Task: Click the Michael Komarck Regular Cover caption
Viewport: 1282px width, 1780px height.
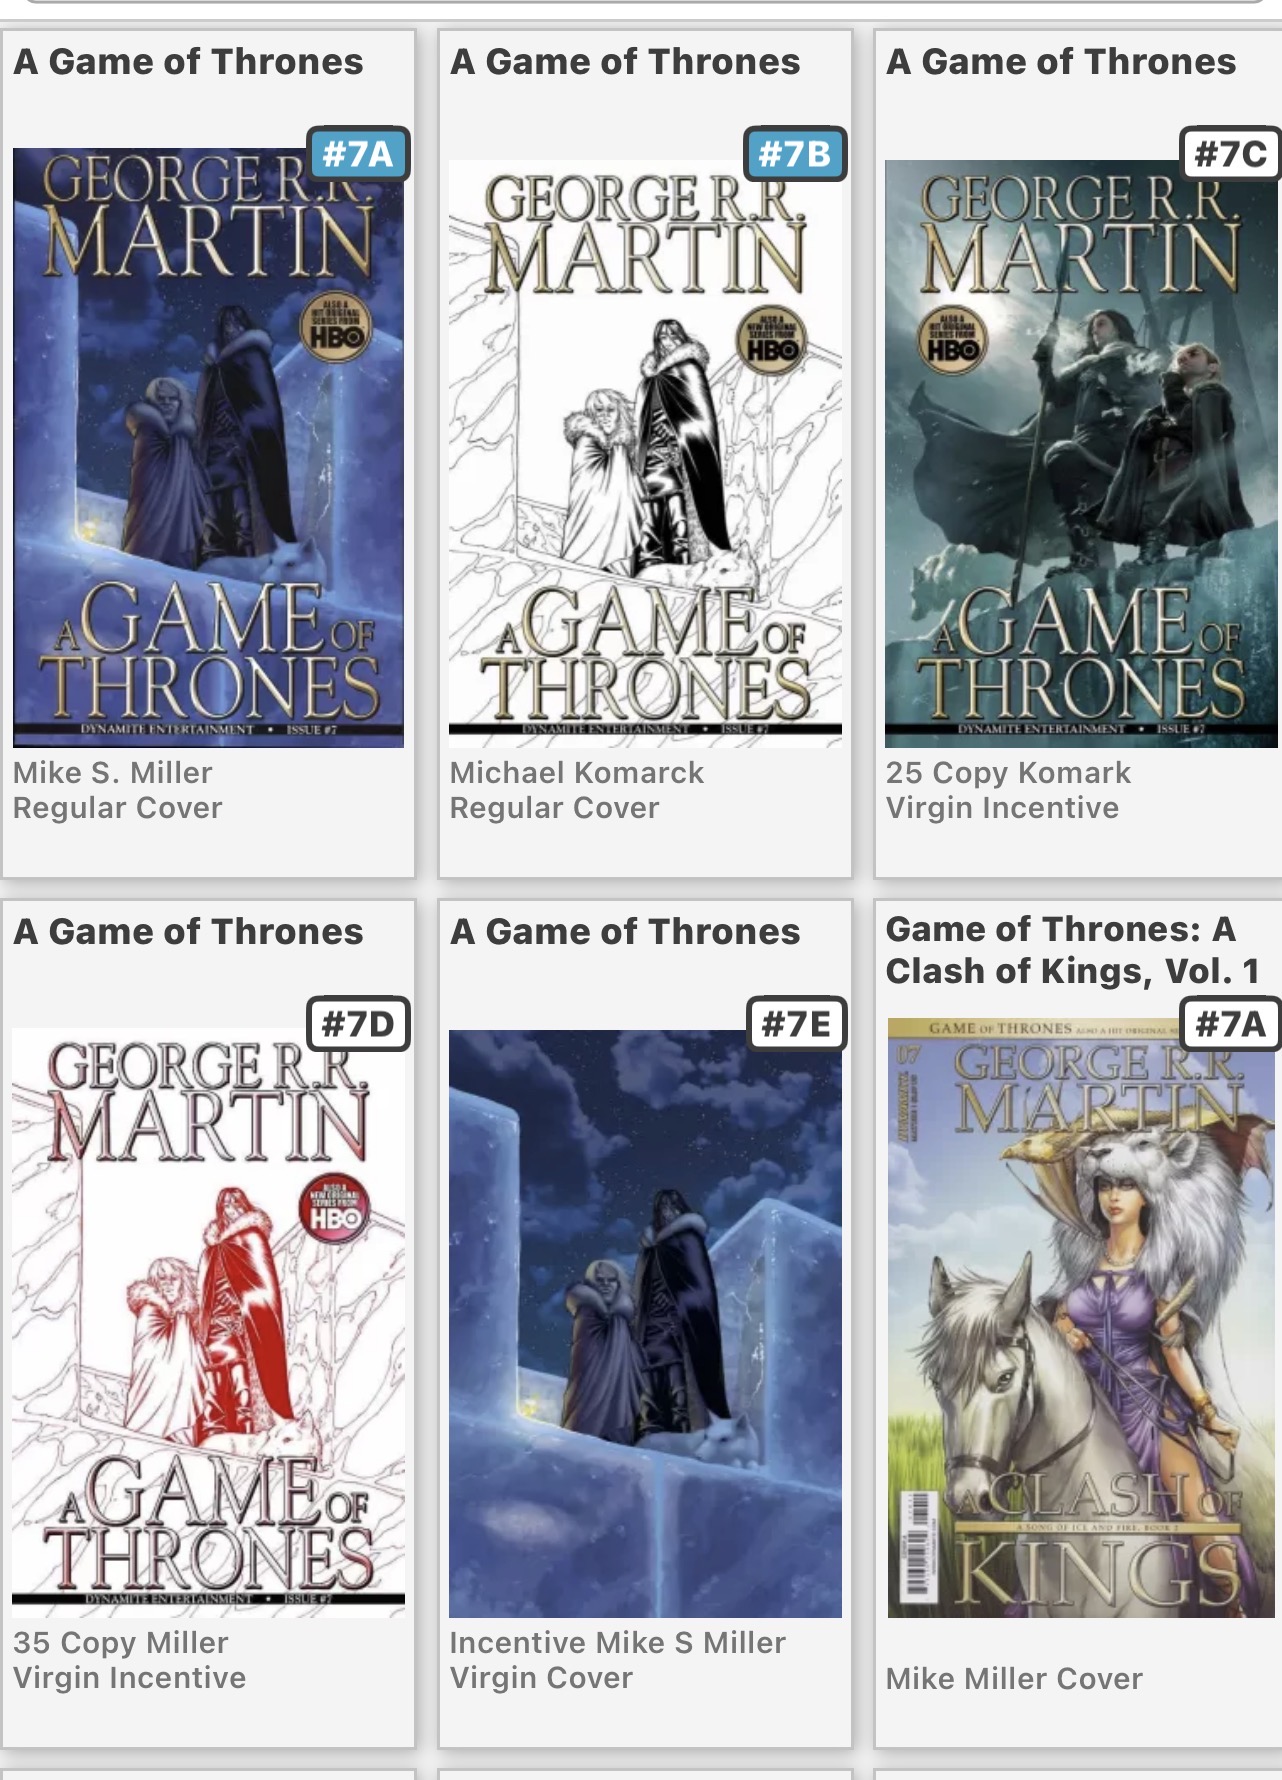Action: point(577,790)
